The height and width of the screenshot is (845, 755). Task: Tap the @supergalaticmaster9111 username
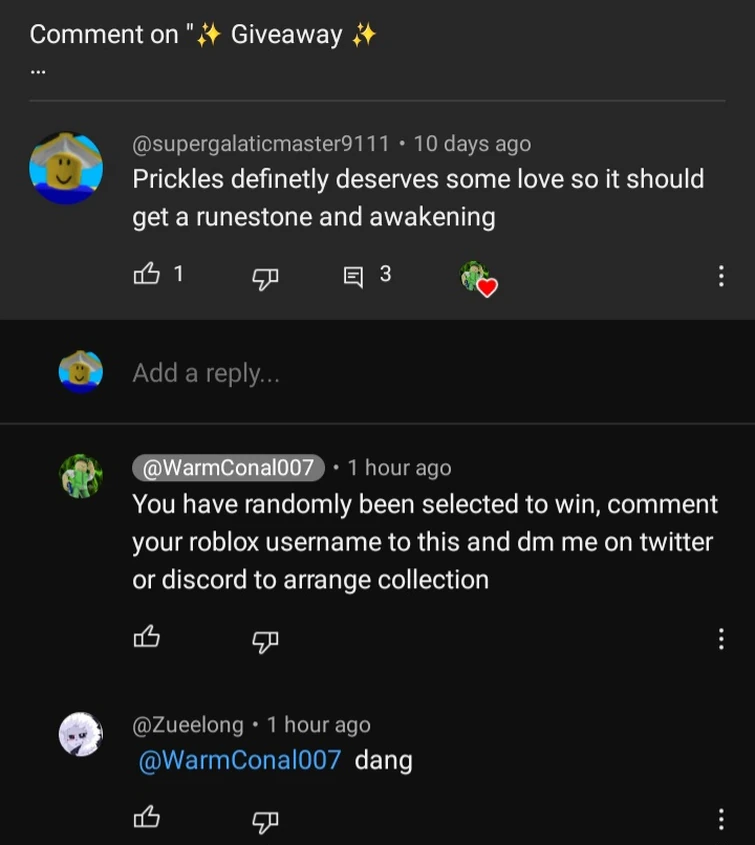(261, 144)
